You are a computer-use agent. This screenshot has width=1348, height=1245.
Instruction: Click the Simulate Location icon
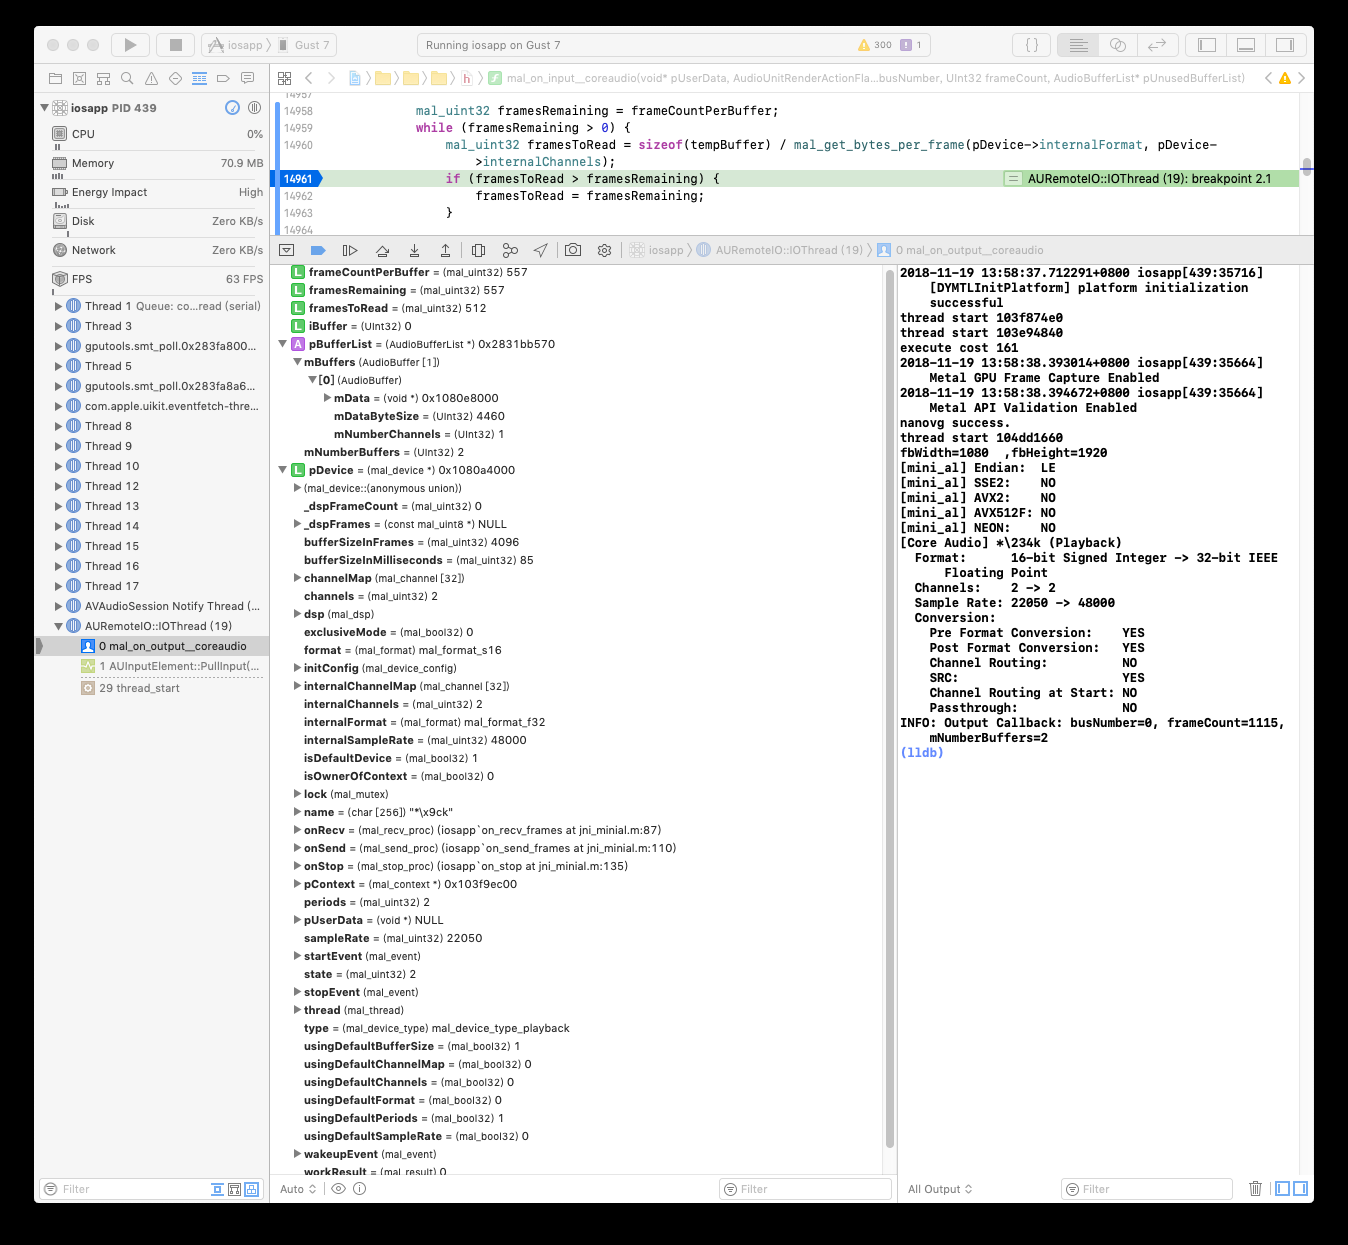[541, 250]
